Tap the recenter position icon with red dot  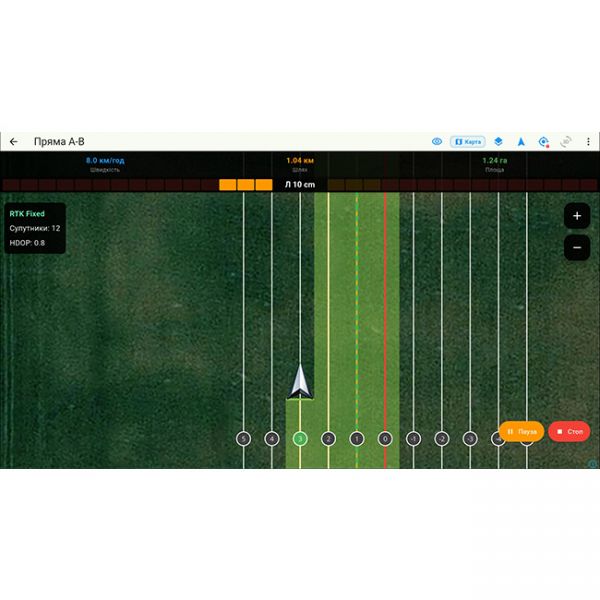pos(544,142)
